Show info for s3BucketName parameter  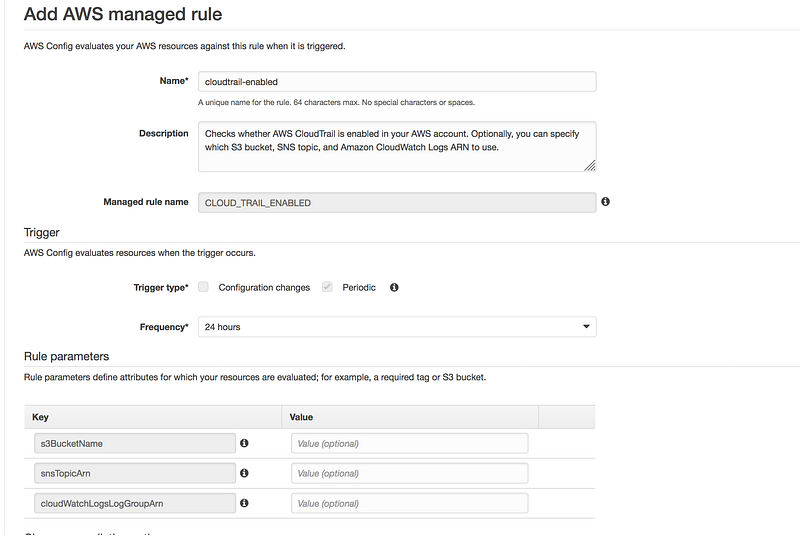[244, 443]
